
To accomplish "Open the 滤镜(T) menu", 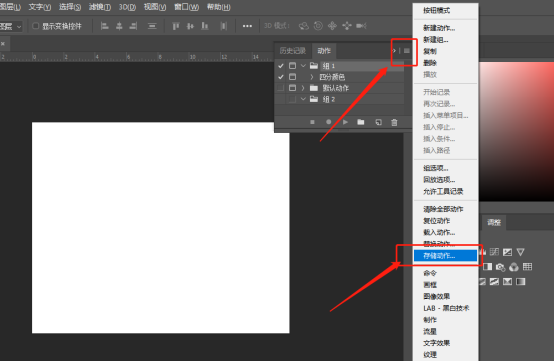I will coord(100,7).
